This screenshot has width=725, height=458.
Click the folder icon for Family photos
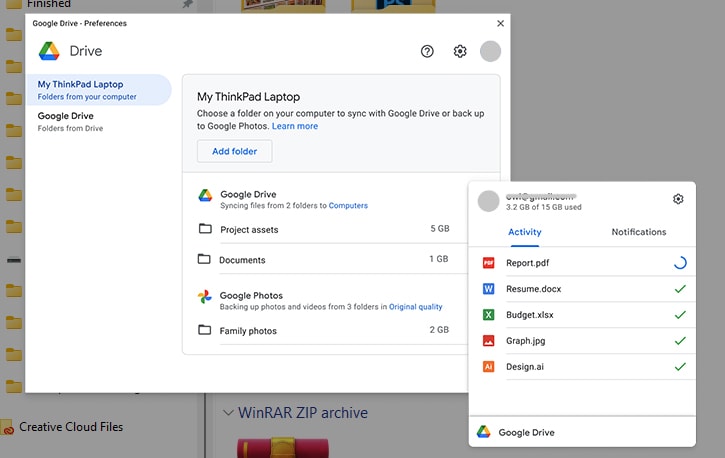[204, 330]
